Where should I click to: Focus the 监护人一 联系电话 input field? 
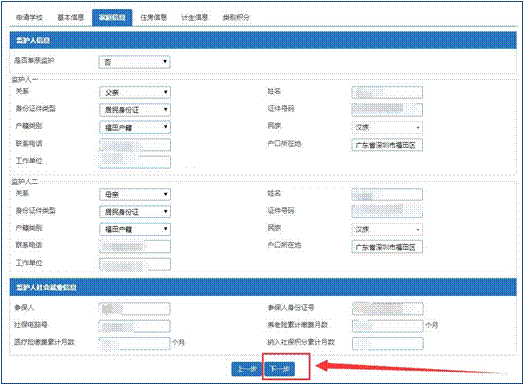click(135, 145)
